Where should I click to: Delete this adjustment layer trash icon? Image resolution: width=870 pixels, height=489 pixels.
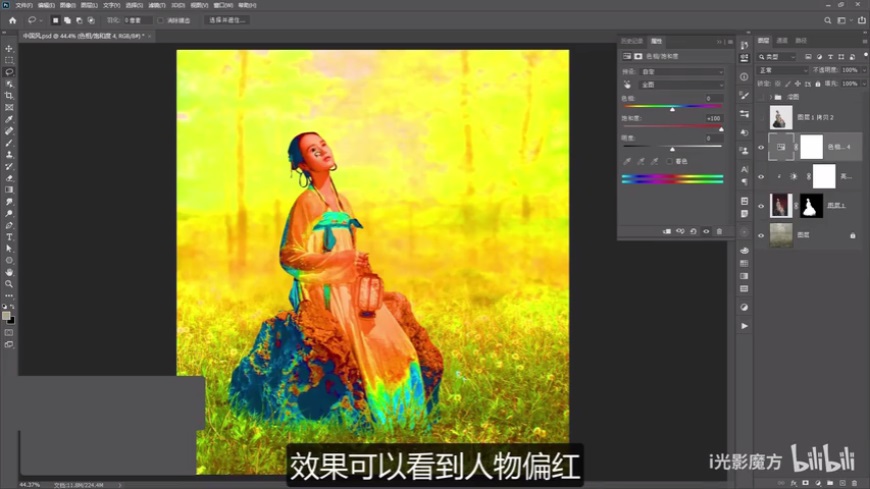[719, 231]
